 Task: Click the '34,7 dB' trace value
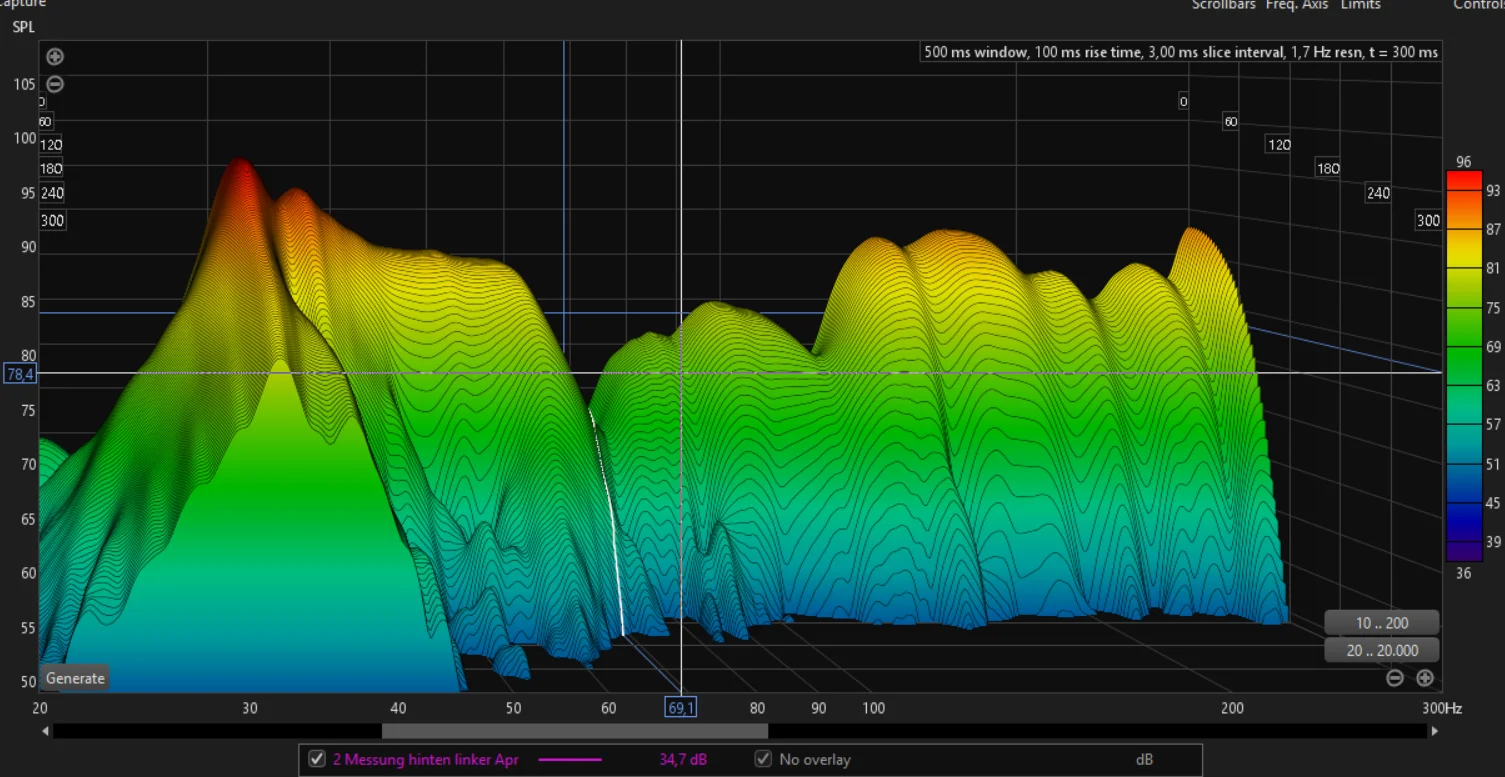tap(683, 759)
